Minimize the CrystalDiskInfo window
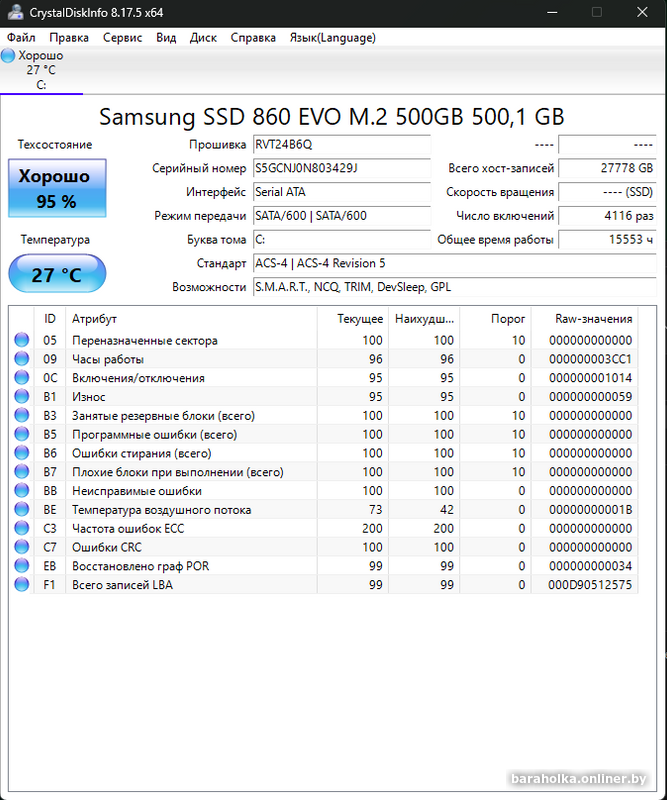 552,12
